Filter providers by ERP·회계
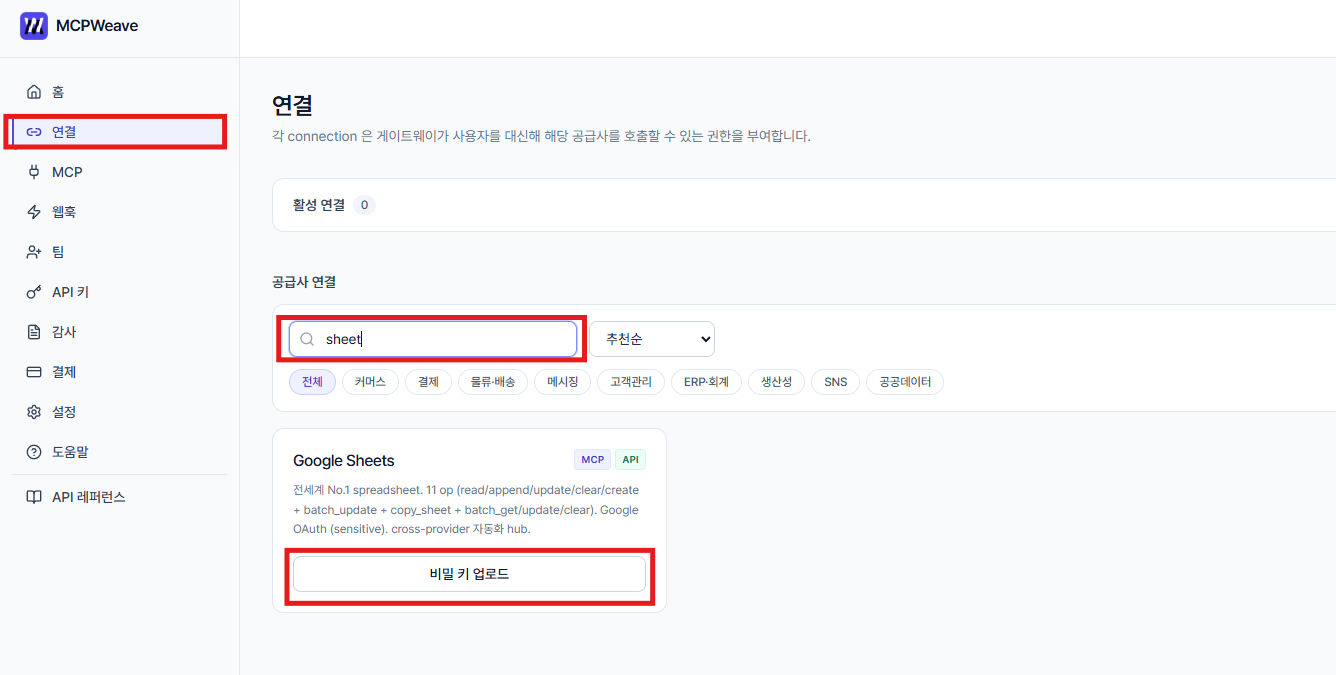The height and width of the screenshot is (675, 1336). tap(706, 382)
